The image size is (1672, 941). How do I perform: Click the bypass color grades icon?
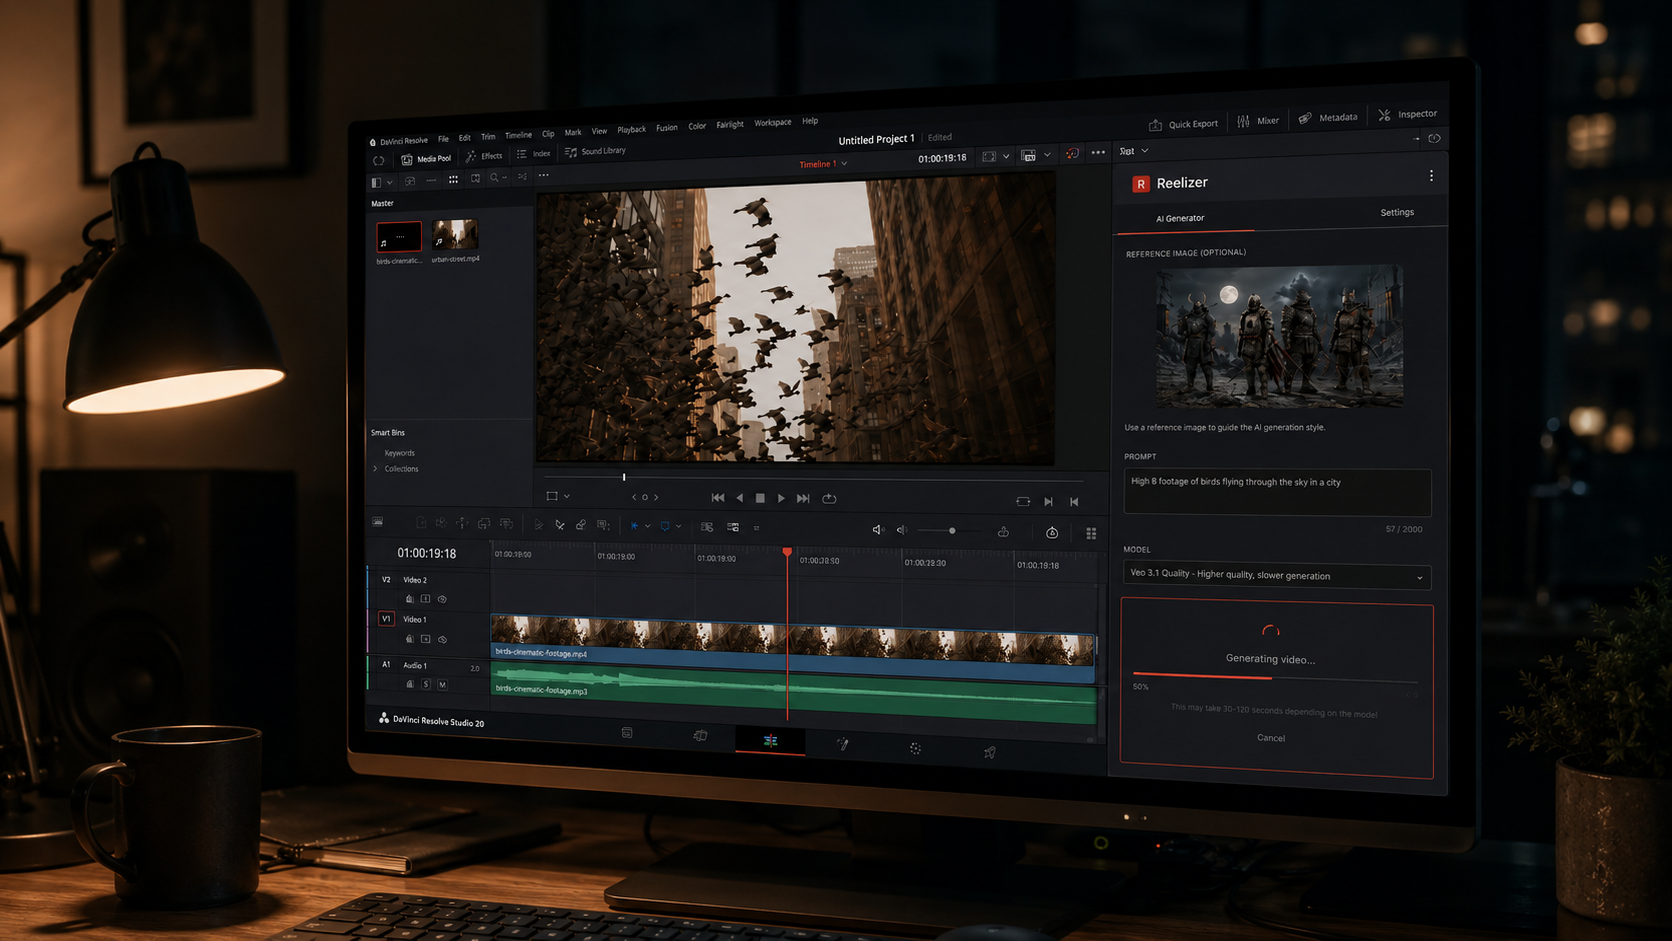(x=1072, y=154)
